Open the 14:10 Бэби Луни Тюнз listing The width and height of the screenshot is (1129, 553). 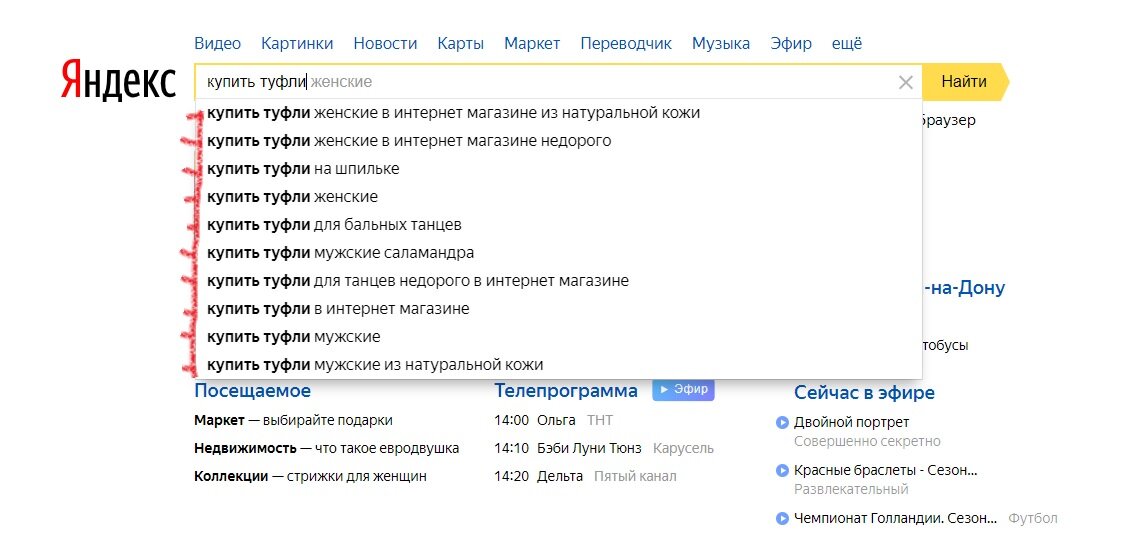pos(604,449)
